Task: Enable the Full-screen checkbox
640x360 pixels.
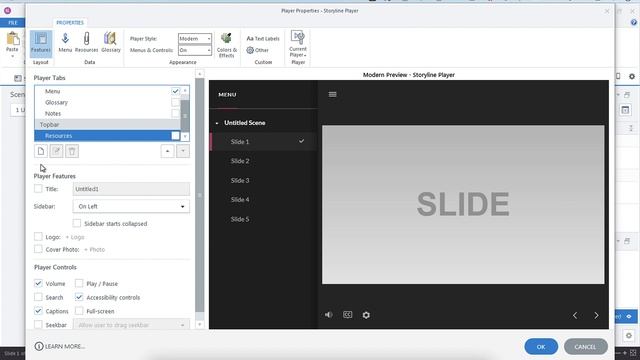Action: (79, 311)
